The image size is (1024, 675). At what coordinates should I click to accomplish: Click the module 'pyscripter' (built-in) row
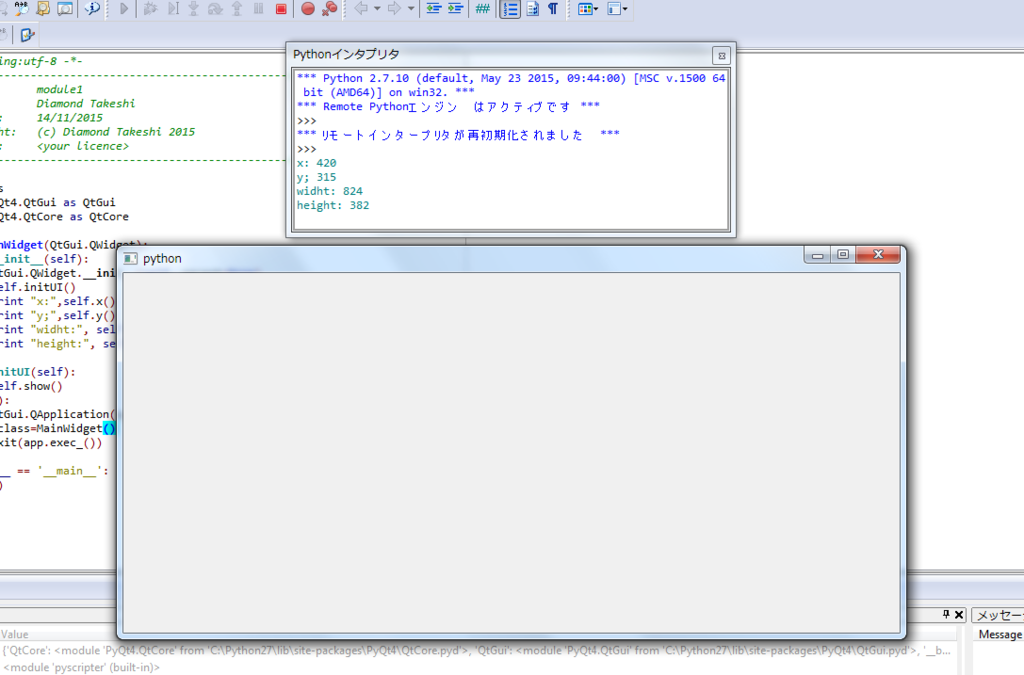pyautogui.click(x=81, y=667)
